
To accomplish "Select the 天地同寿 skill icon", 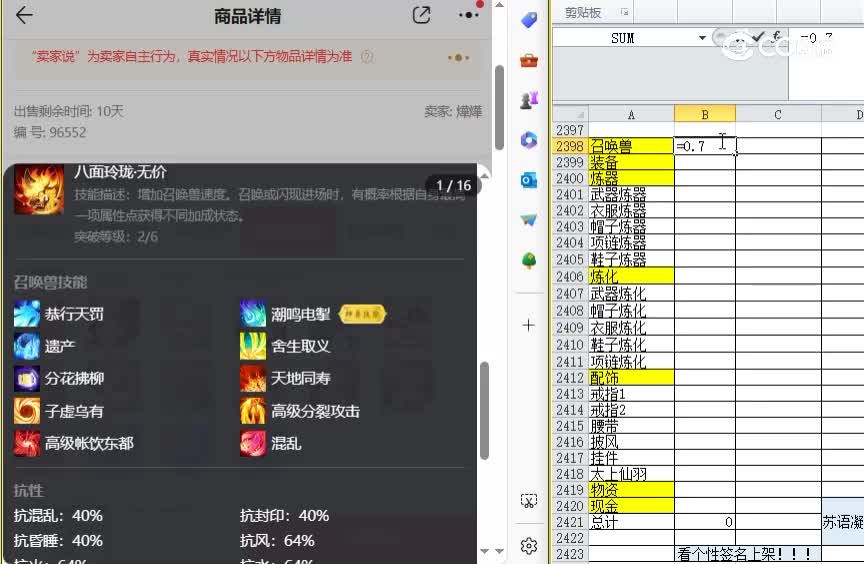I will pyautogui.click(x=253, y=379).
